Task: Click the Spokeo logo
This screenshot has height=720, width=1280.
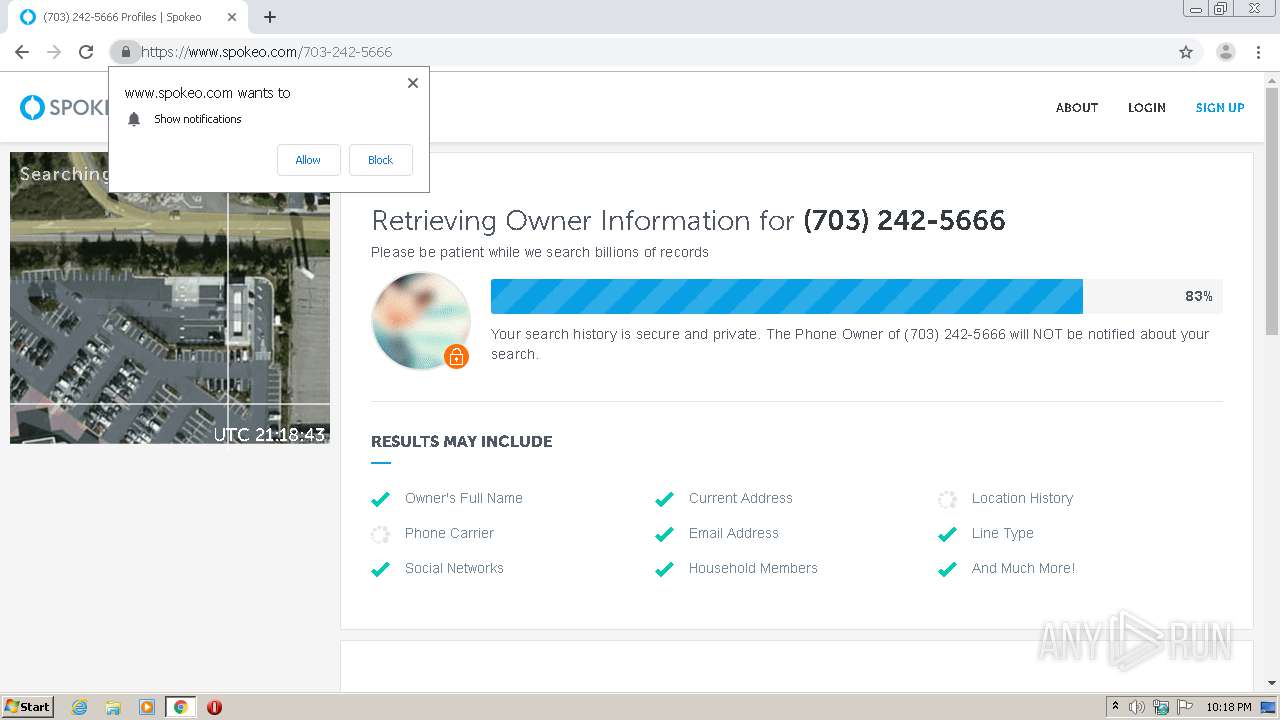Action: pyautogui.click(x=64, y=107)
